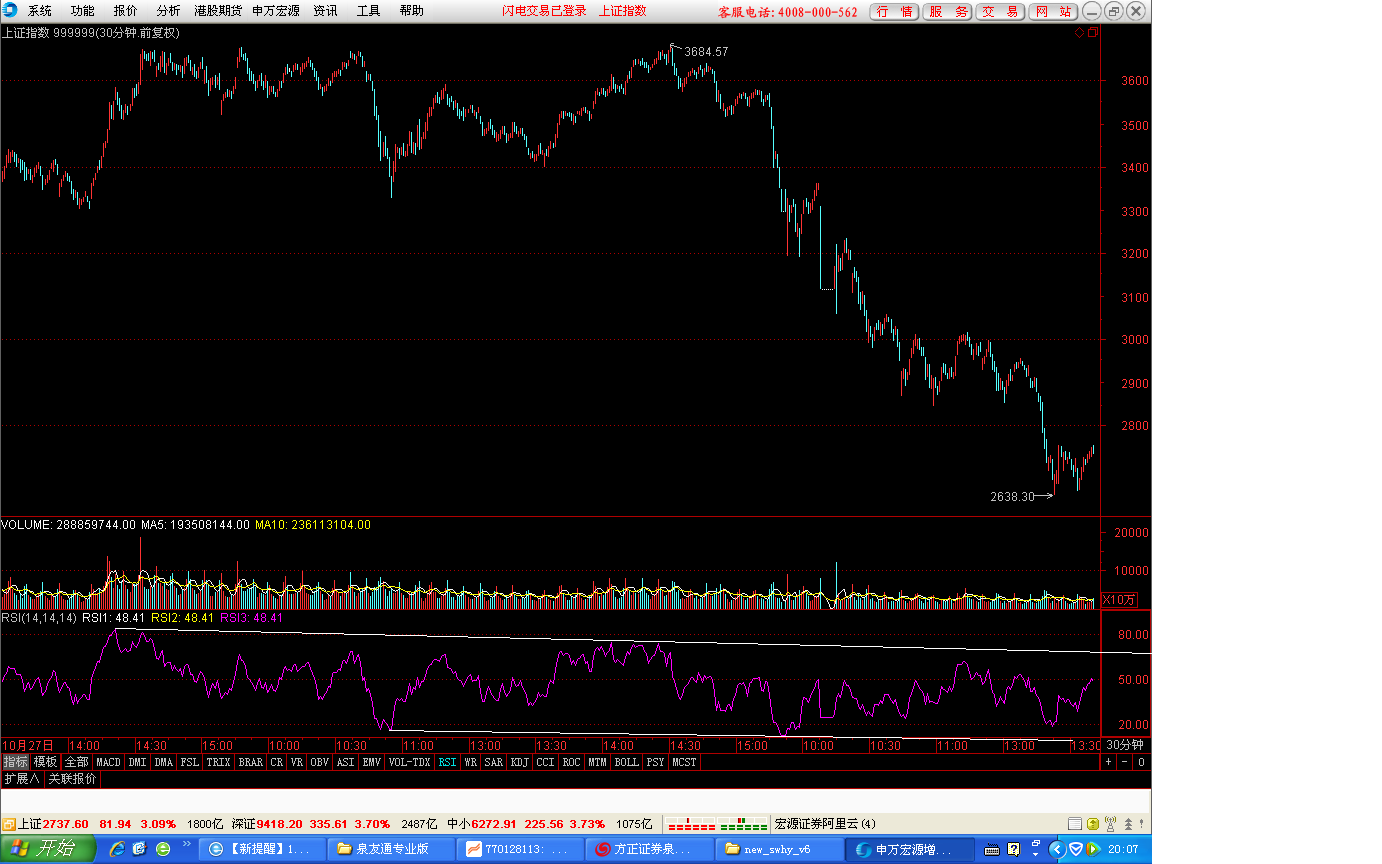Viewport: 1382px width, 864px height.
Task: Open the 港股期货 menu
Action: click(218, 11)
